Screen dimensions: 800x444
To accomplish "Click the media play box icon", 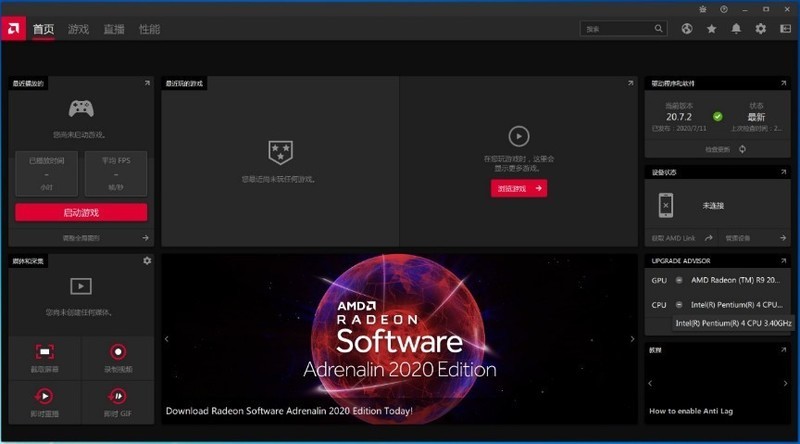I will [81, 286].
